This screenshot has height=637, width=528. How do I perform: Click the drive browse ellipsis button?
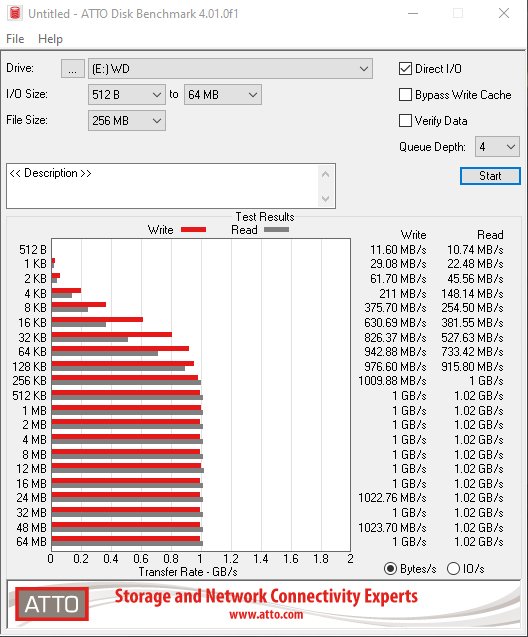coord(73,69)
